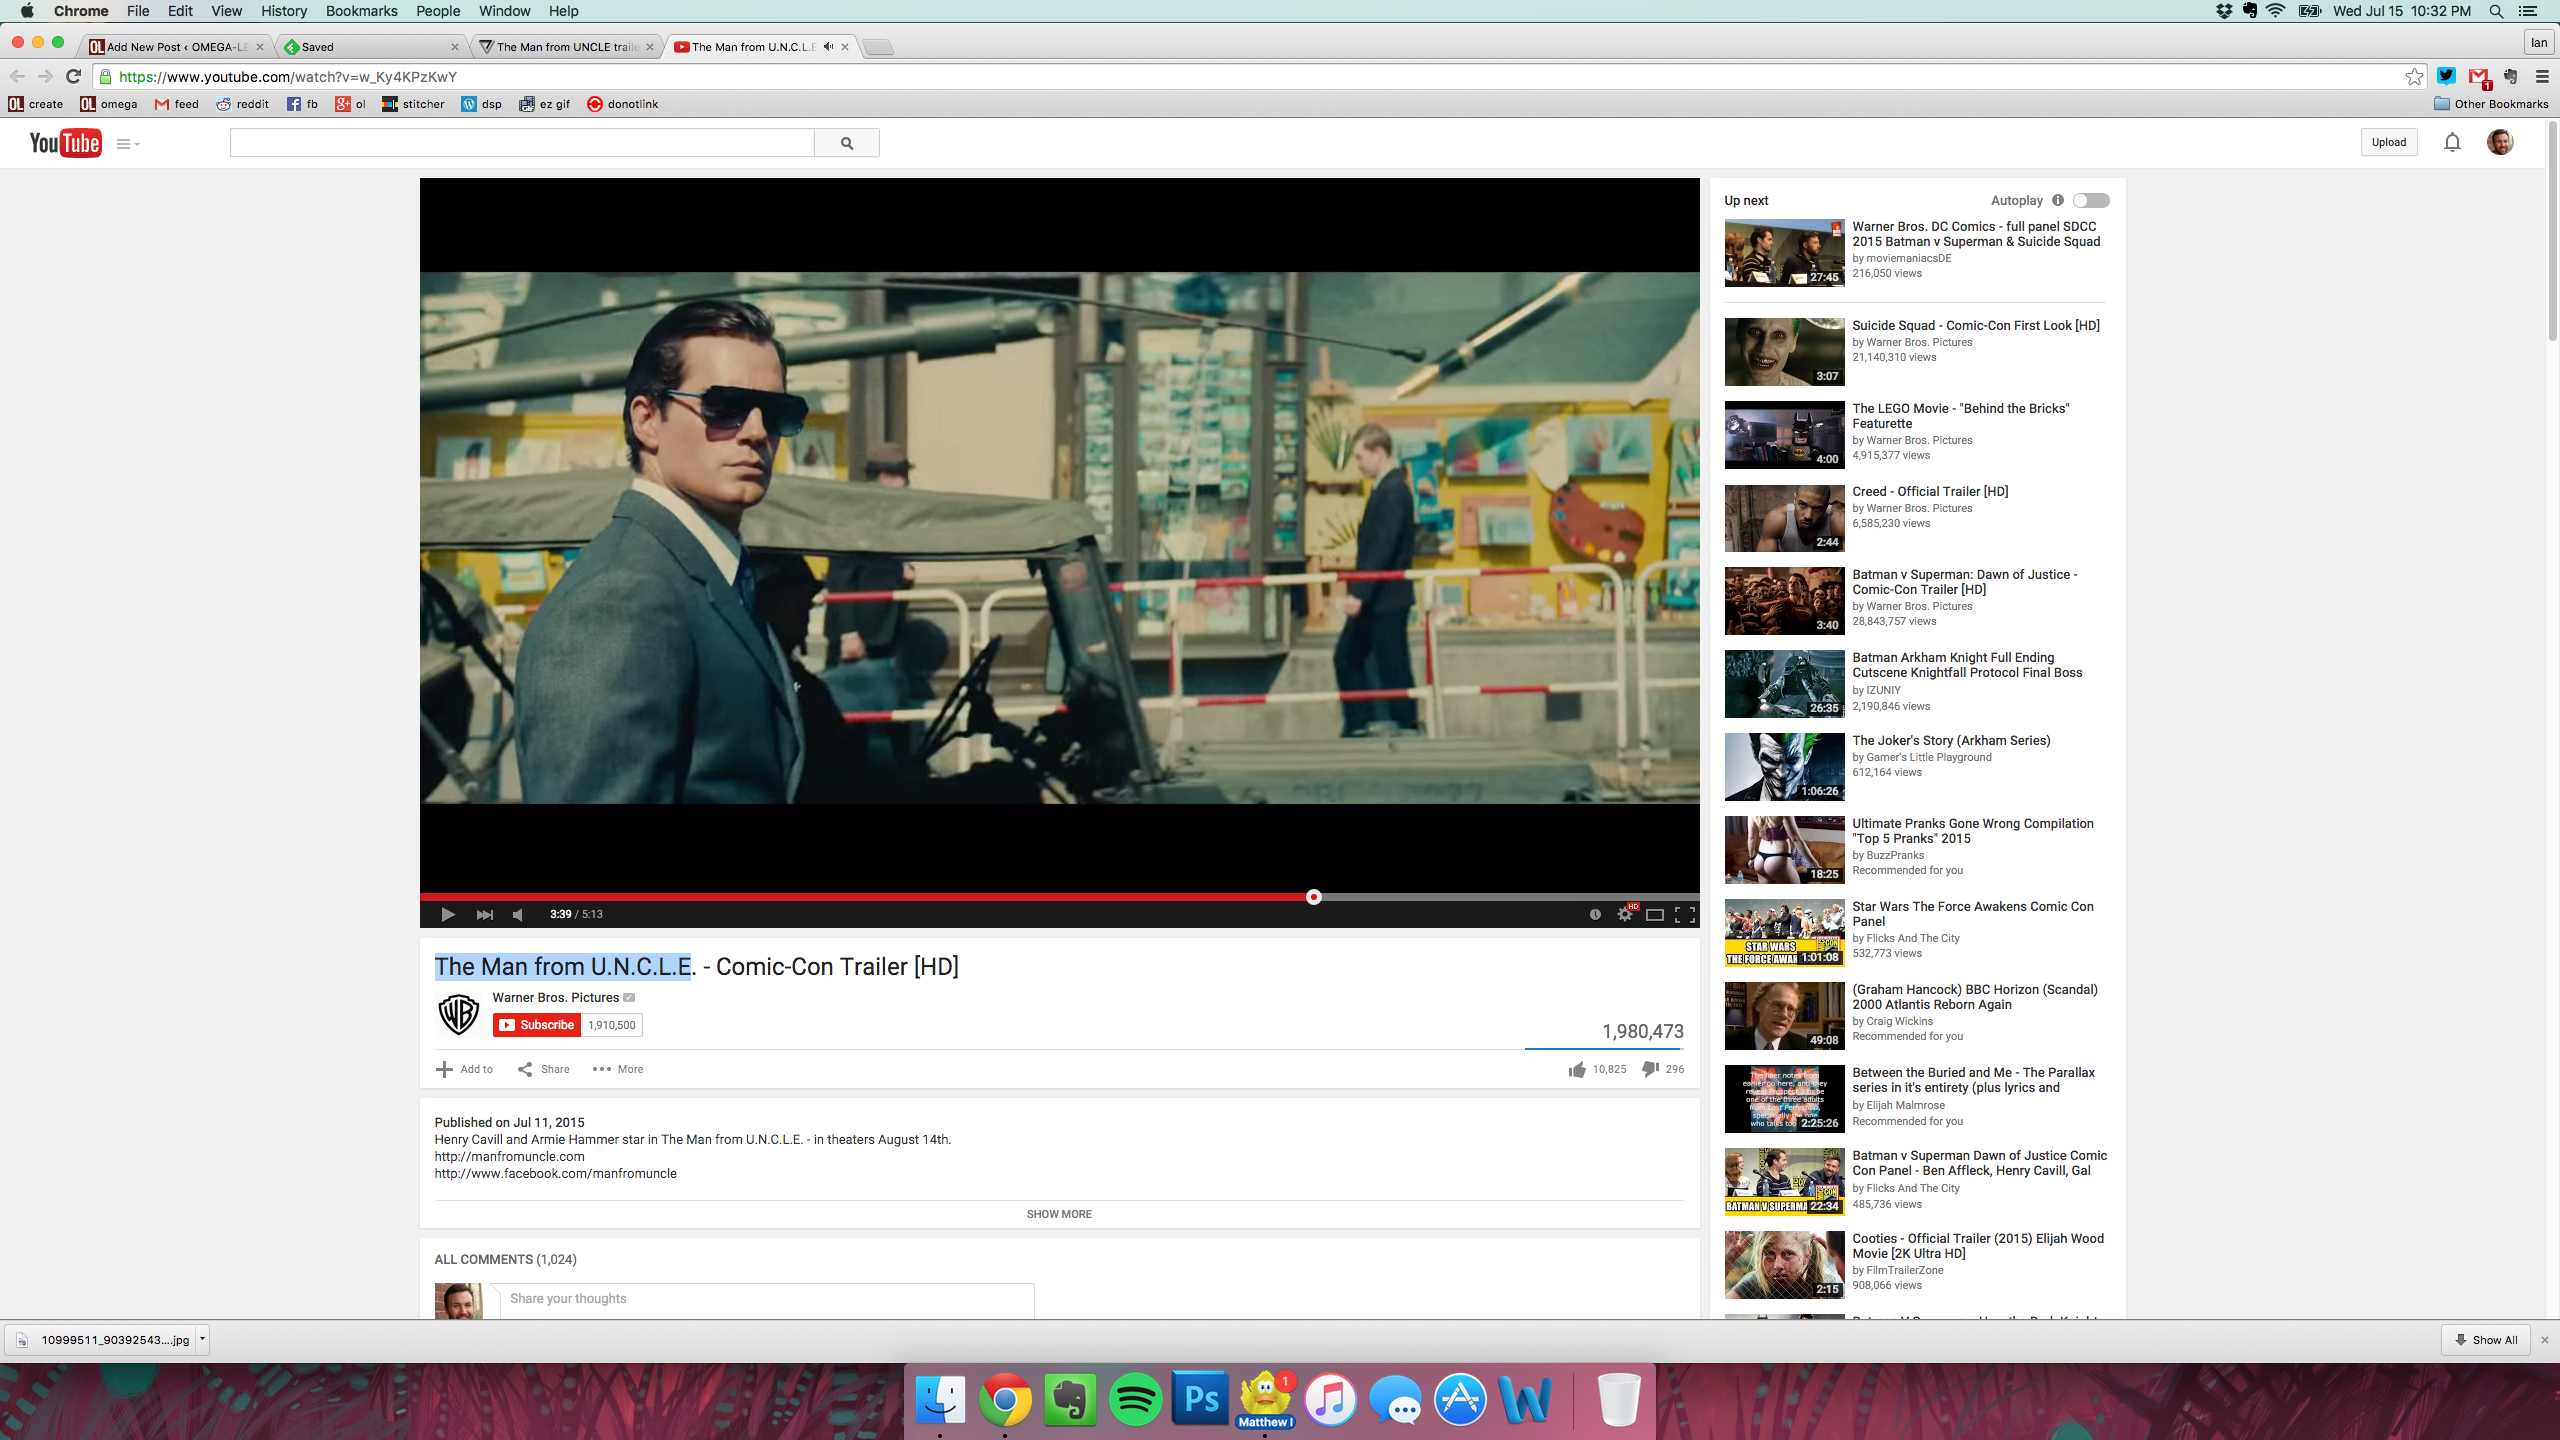Open Creed Official Trailer thumbnail
This screenshot has width=2560, height=1440.
pyautogui.click(x=1784, y=518)
